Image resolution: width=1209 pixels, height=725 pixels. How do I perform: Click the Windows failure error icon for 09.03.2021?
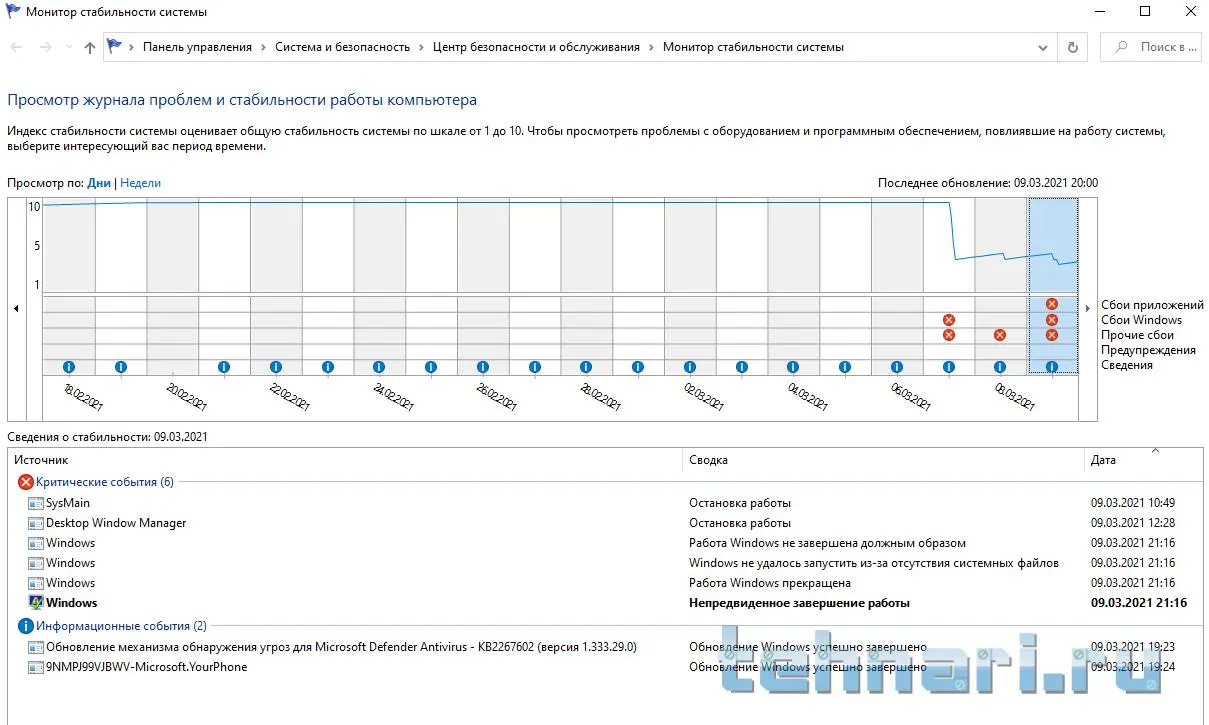(1051, 320)
